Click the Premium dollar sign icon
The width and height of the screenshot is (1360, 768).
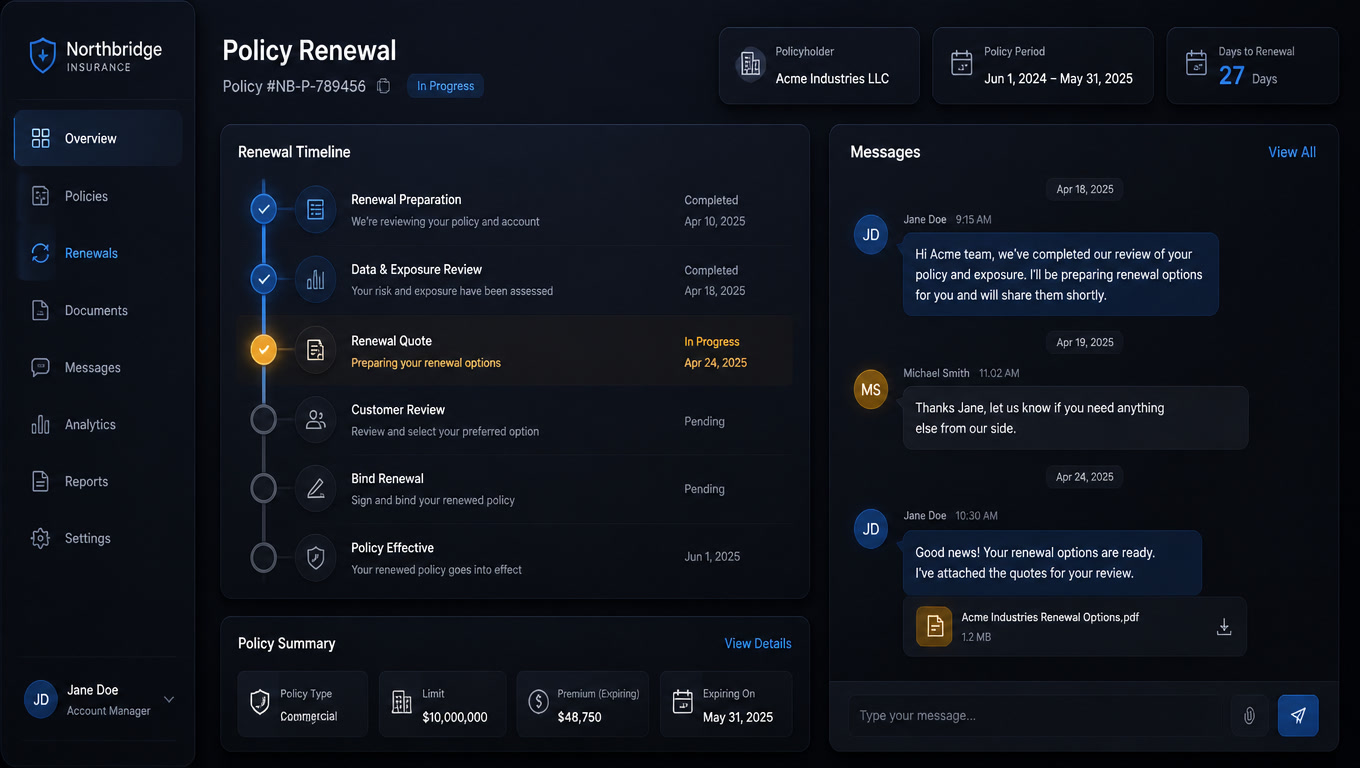point(538,702)
